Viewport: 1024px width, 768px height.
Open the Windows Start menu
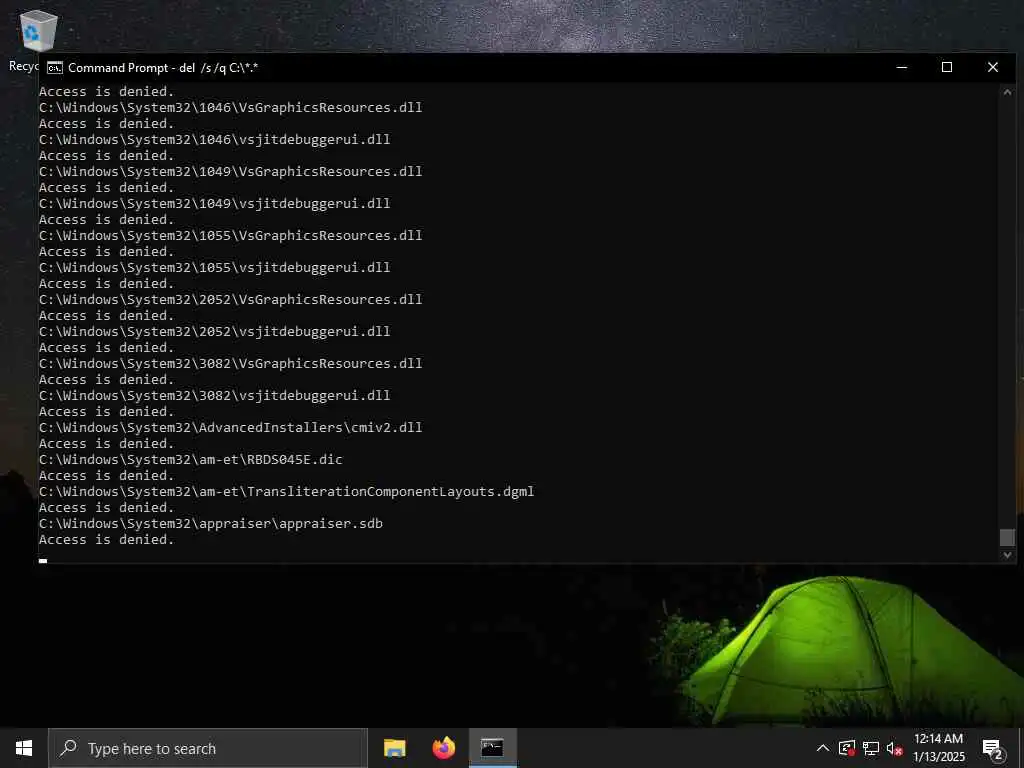coord(24,748)
